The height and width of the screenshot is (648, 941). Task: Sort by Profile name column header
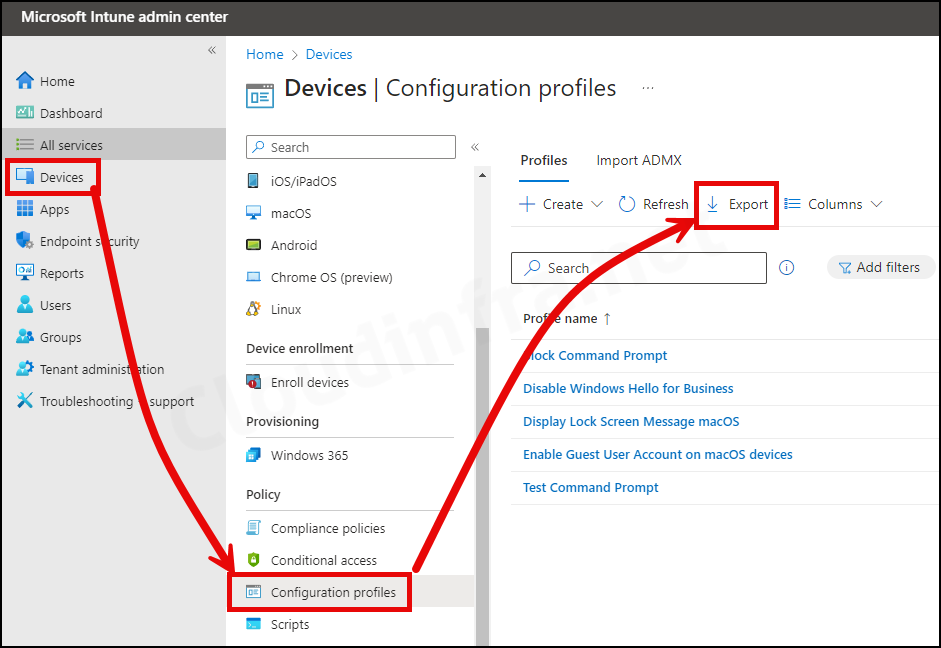pos(567,319)
